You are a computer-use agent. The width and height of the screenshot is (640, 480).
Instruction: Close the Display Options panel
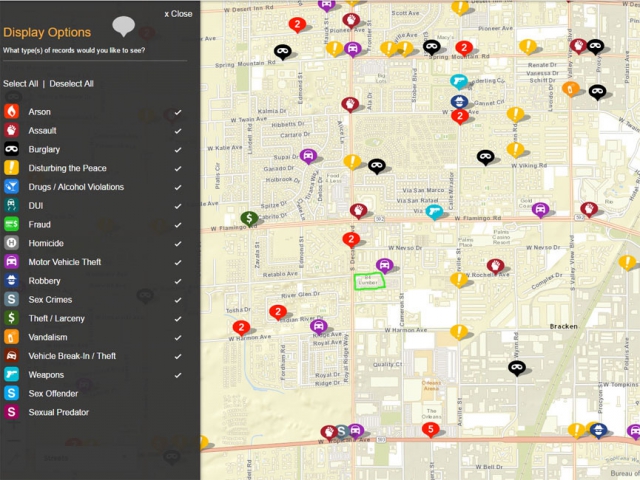(x=178, y=14)
